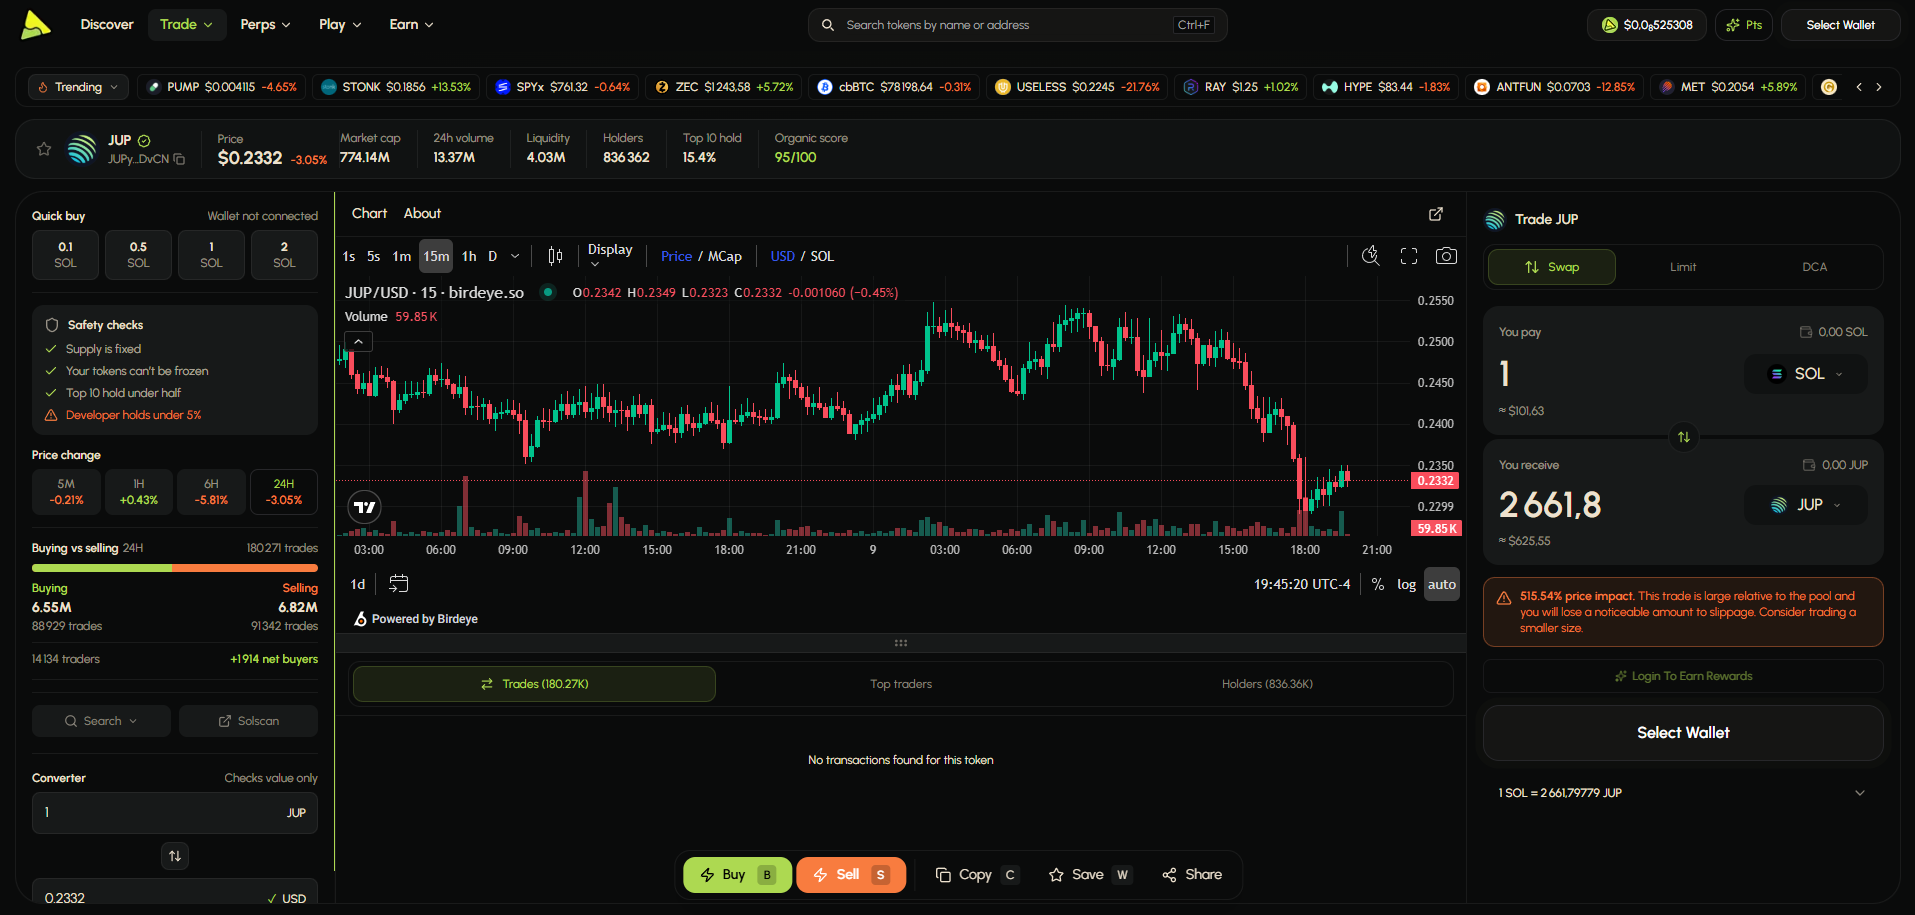Screen dimensions: 1915x915
Task: Click the orange Sell button
Action: (851, 875)
